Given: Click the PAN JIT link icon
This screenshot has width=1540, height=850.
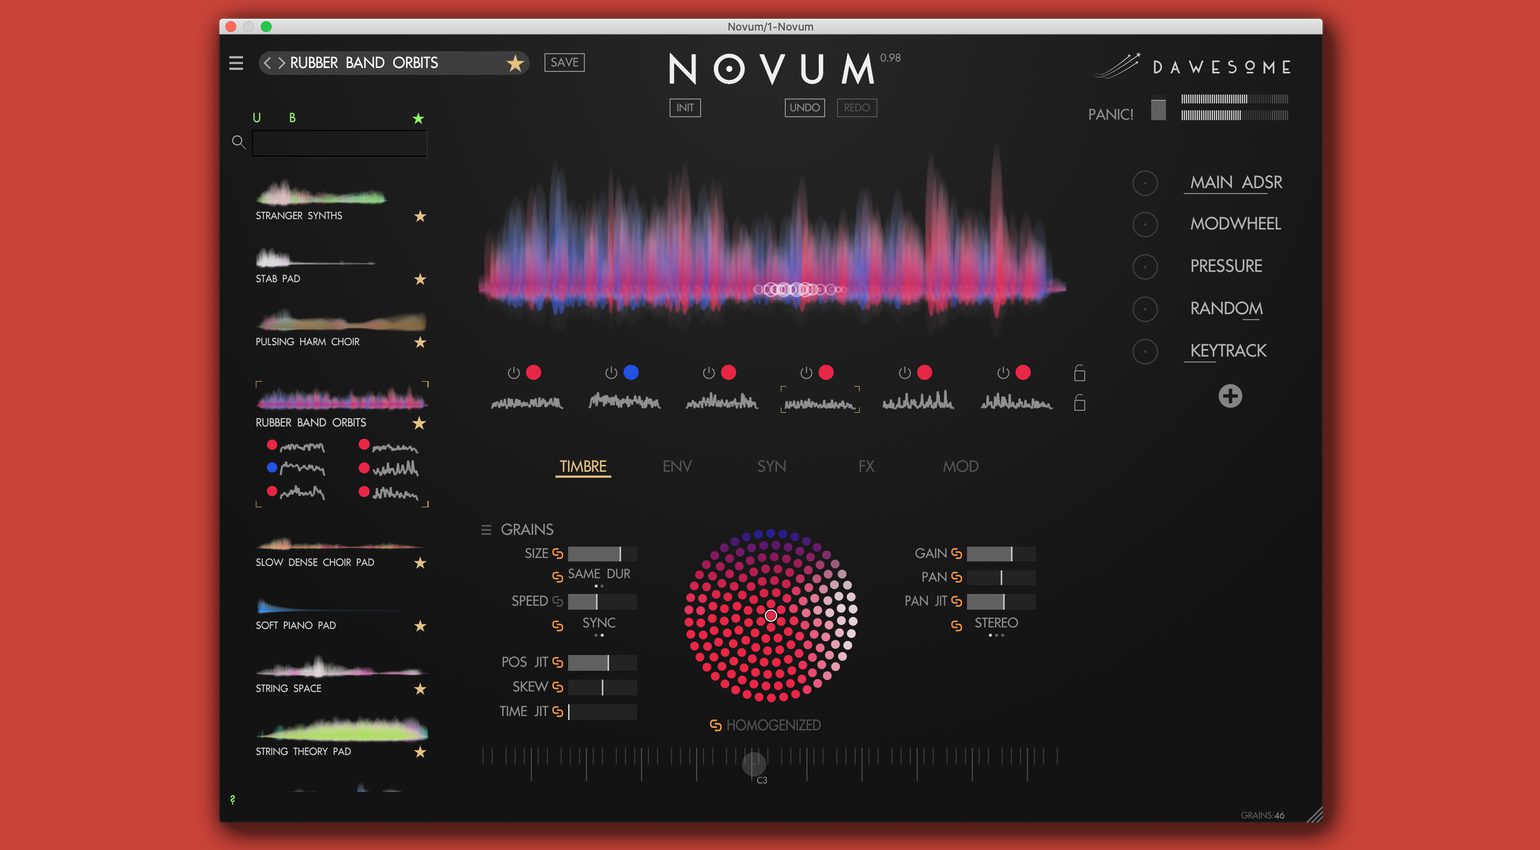Looking at the screenshot, I should [x=956, y=601].
